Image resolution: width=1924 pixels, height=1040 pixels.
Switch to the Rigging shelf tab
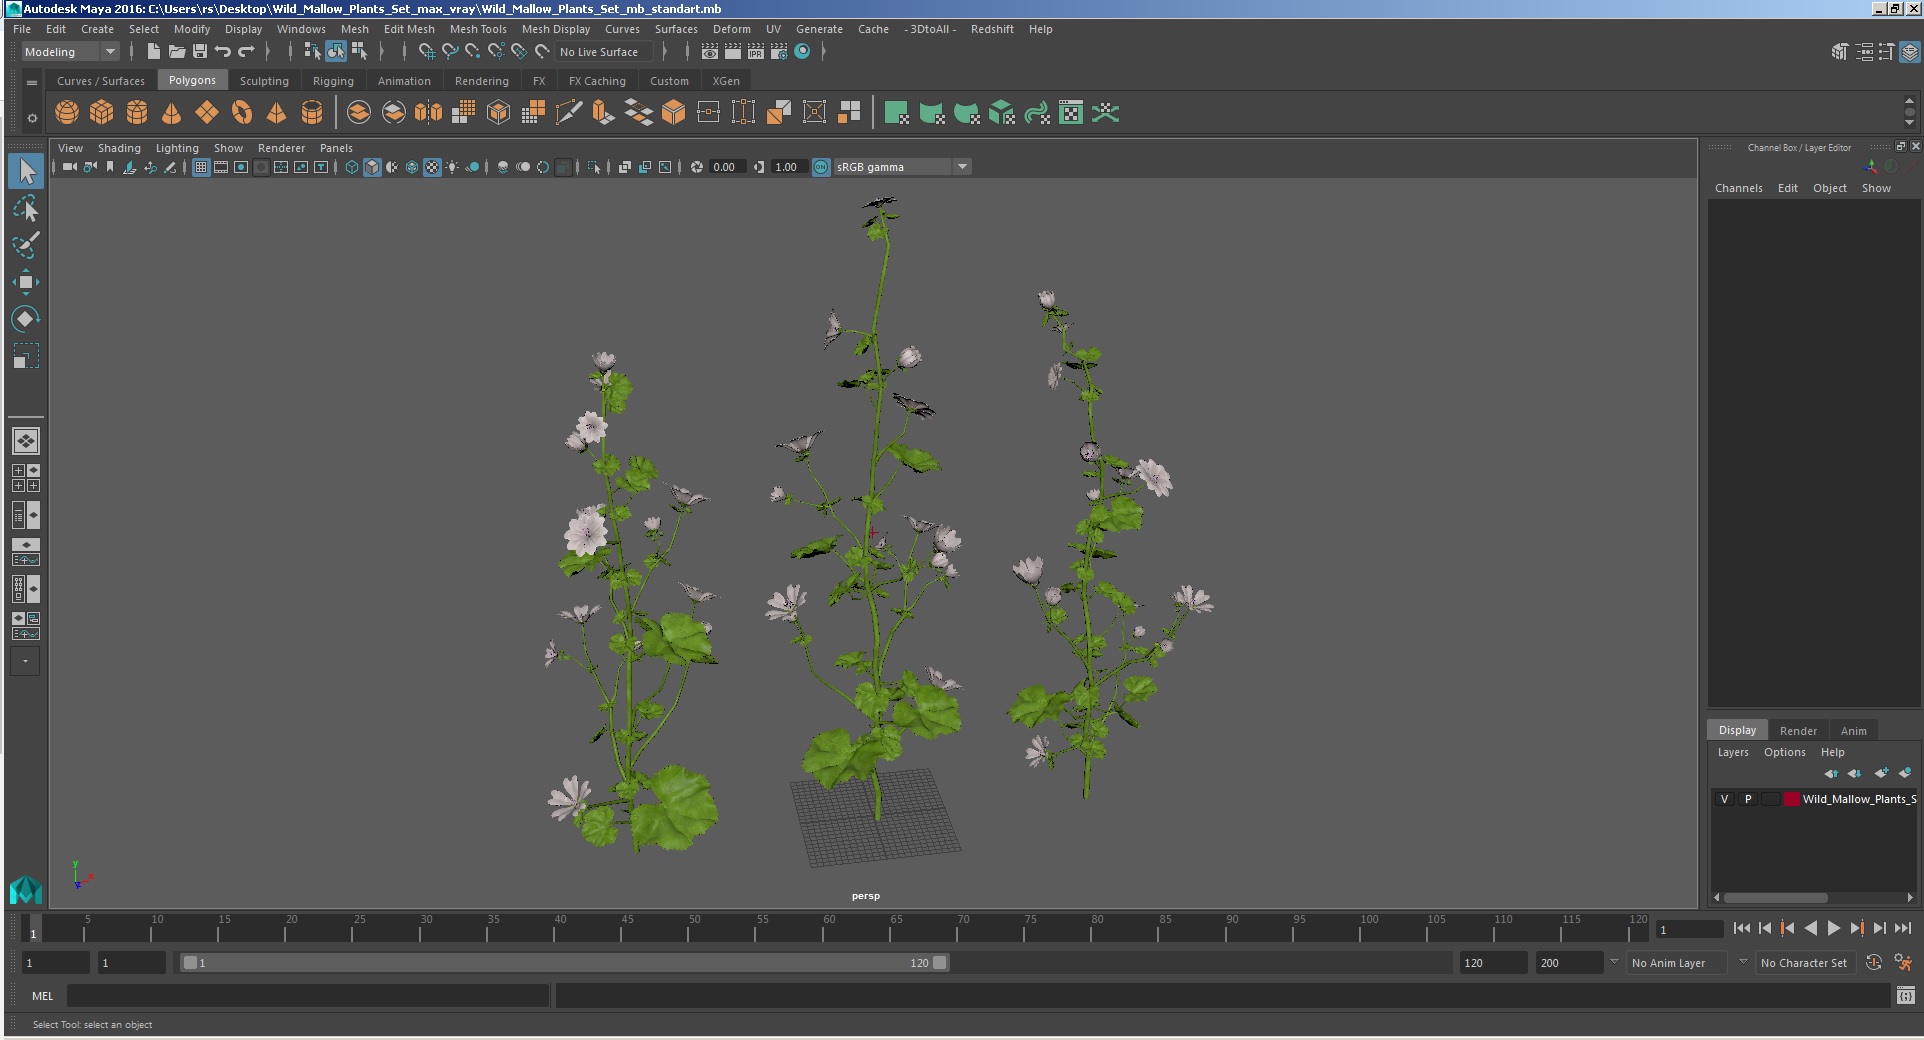click(333, 81)
